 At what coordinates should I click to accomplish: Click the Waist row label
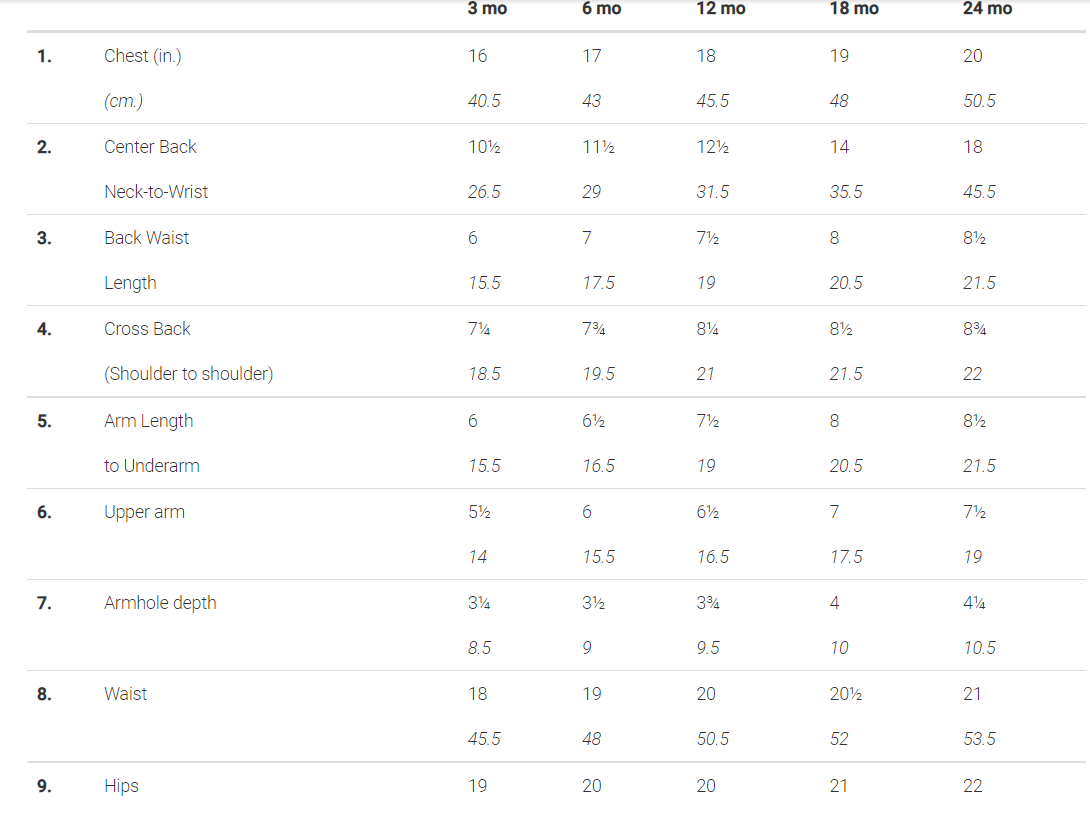[125, 694]
